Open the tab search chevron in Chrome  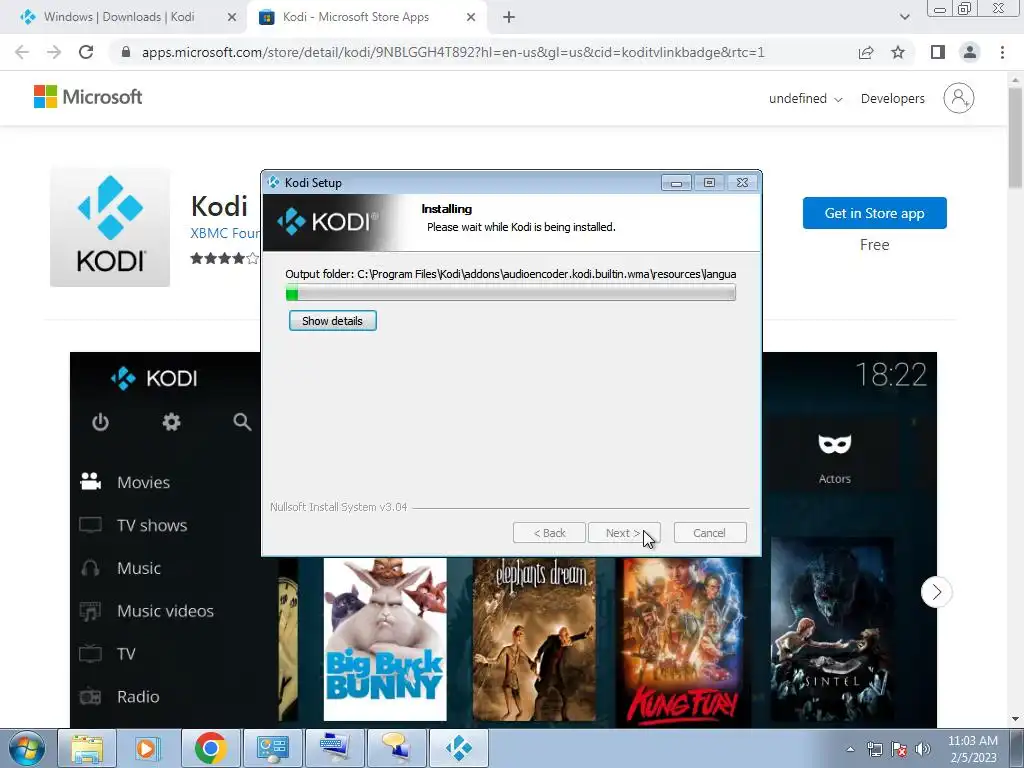[904, 17]
